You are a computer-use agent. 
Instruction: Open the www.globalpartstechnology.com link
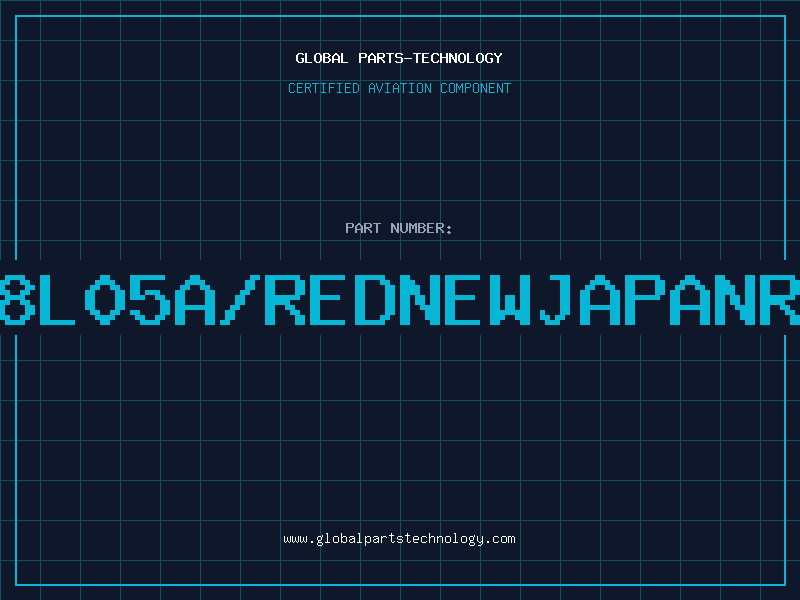tap(399, 539)
